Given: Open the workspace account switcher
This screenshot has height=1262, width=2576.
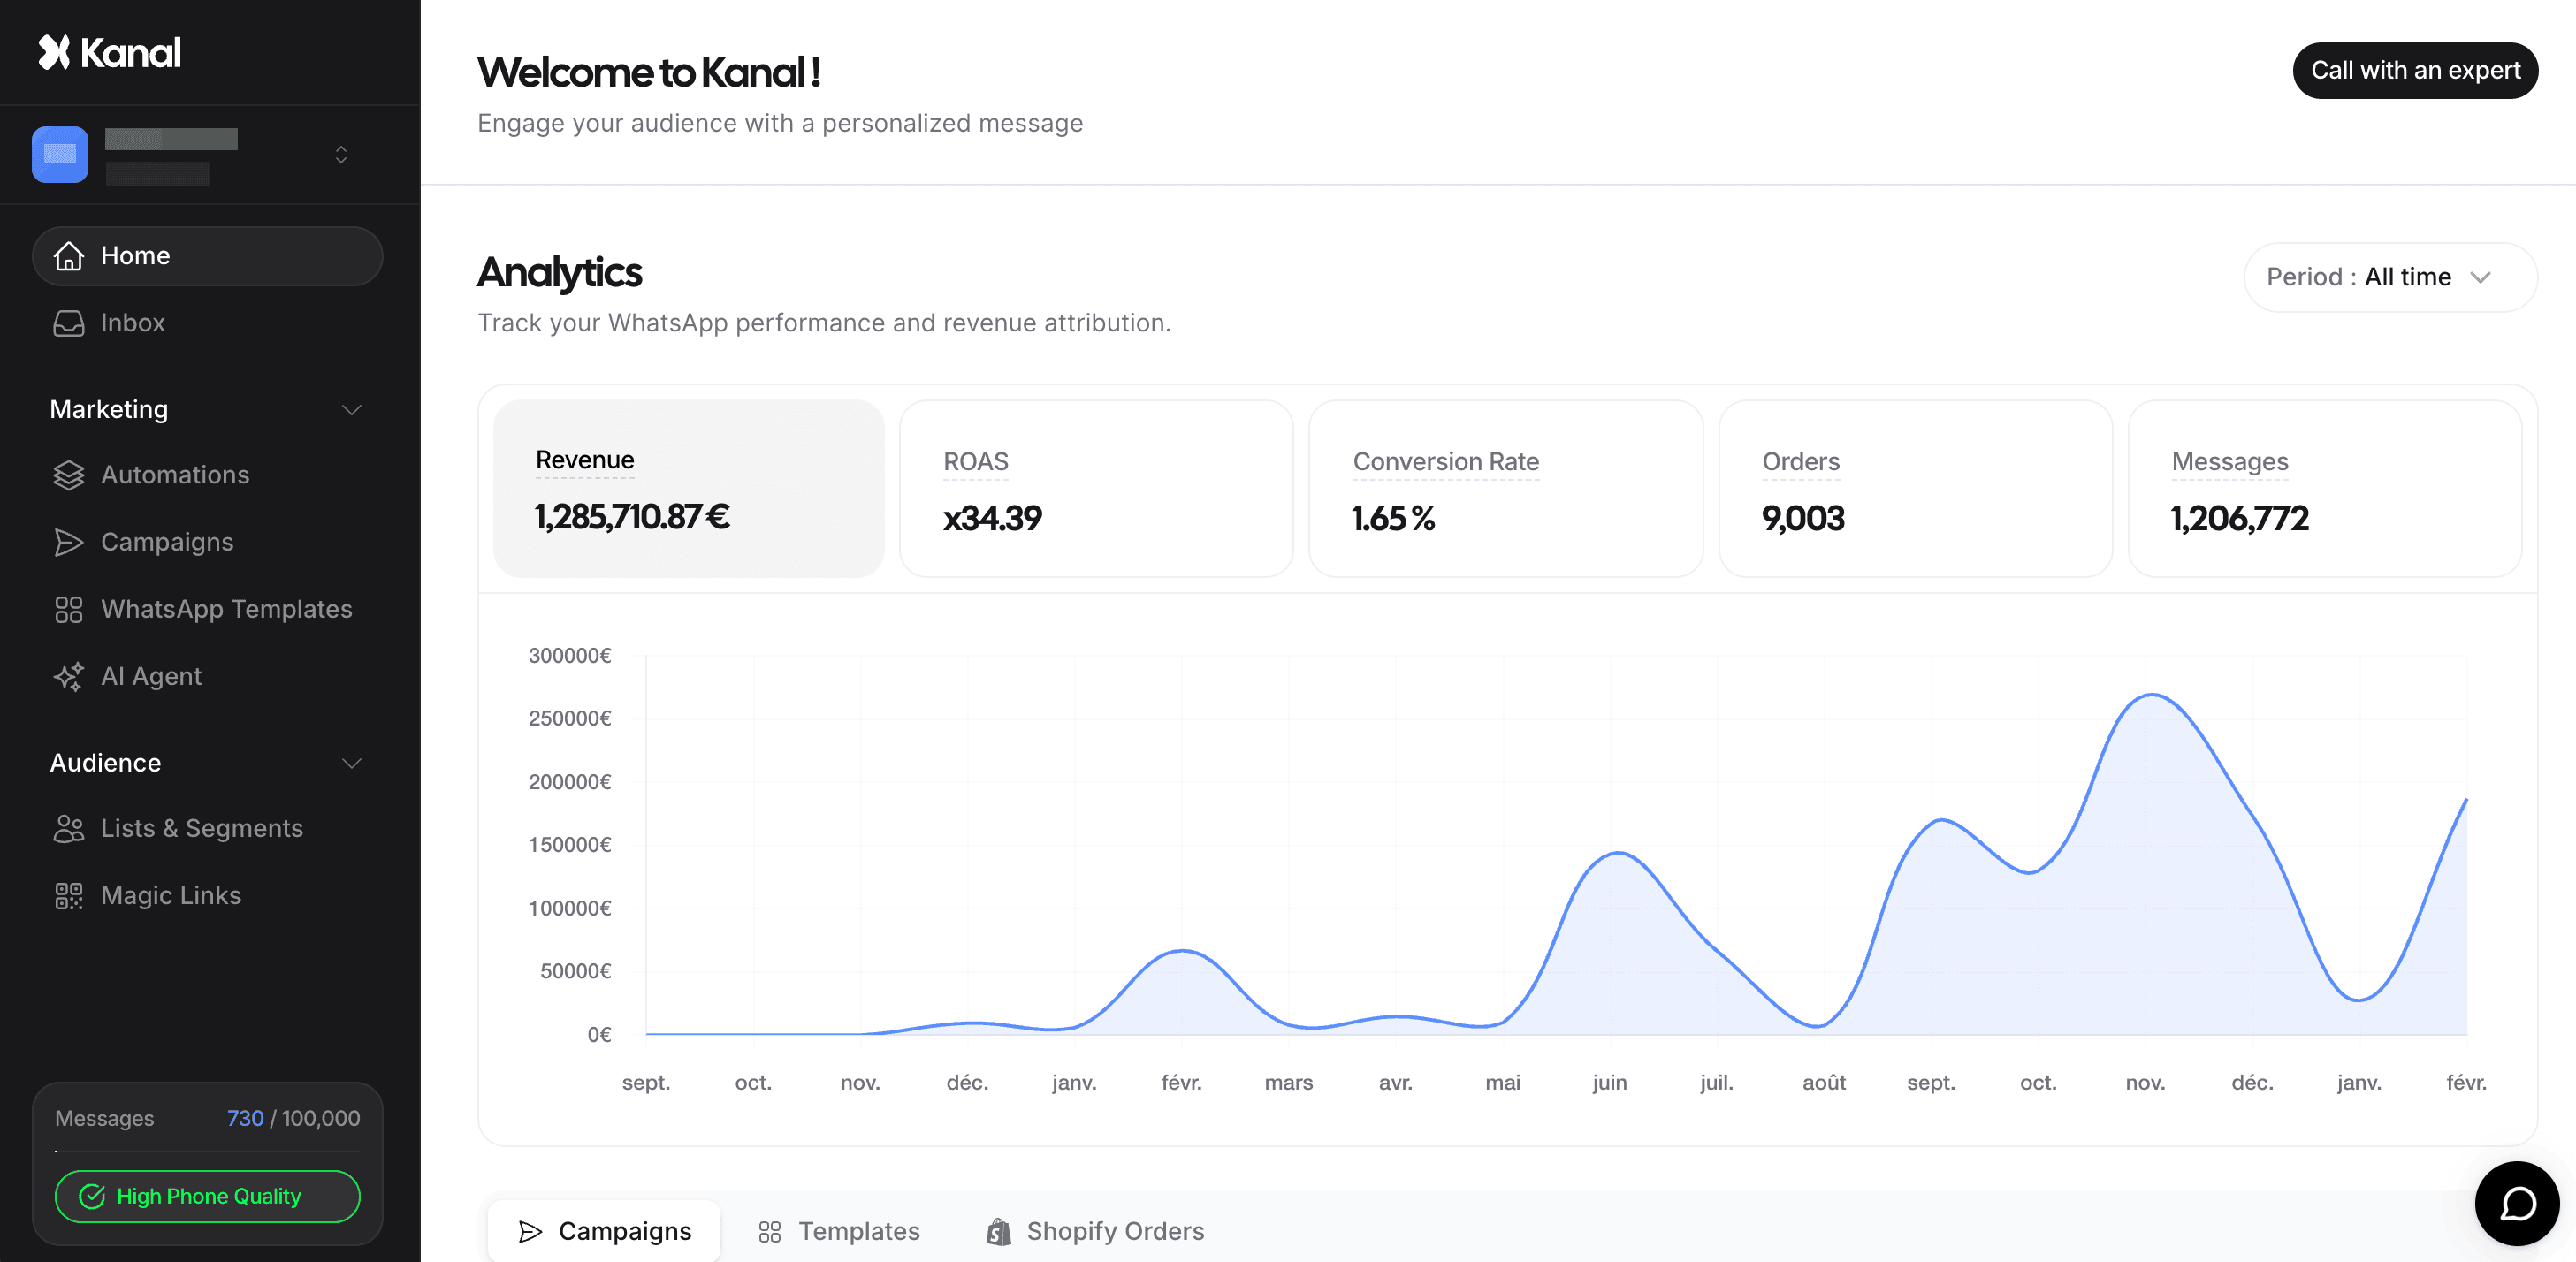Looking at the screenshot, I should click(340, 155).
